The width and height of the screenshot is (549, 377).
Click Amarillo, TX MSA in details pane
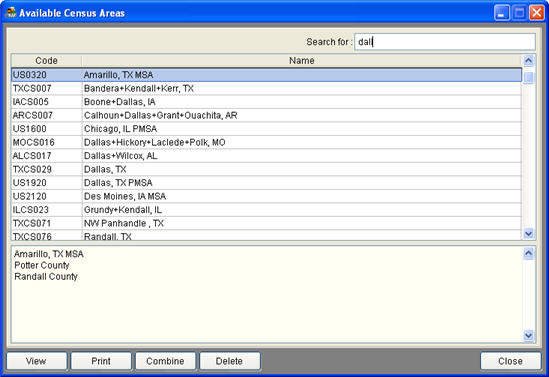tap(49, 254)
